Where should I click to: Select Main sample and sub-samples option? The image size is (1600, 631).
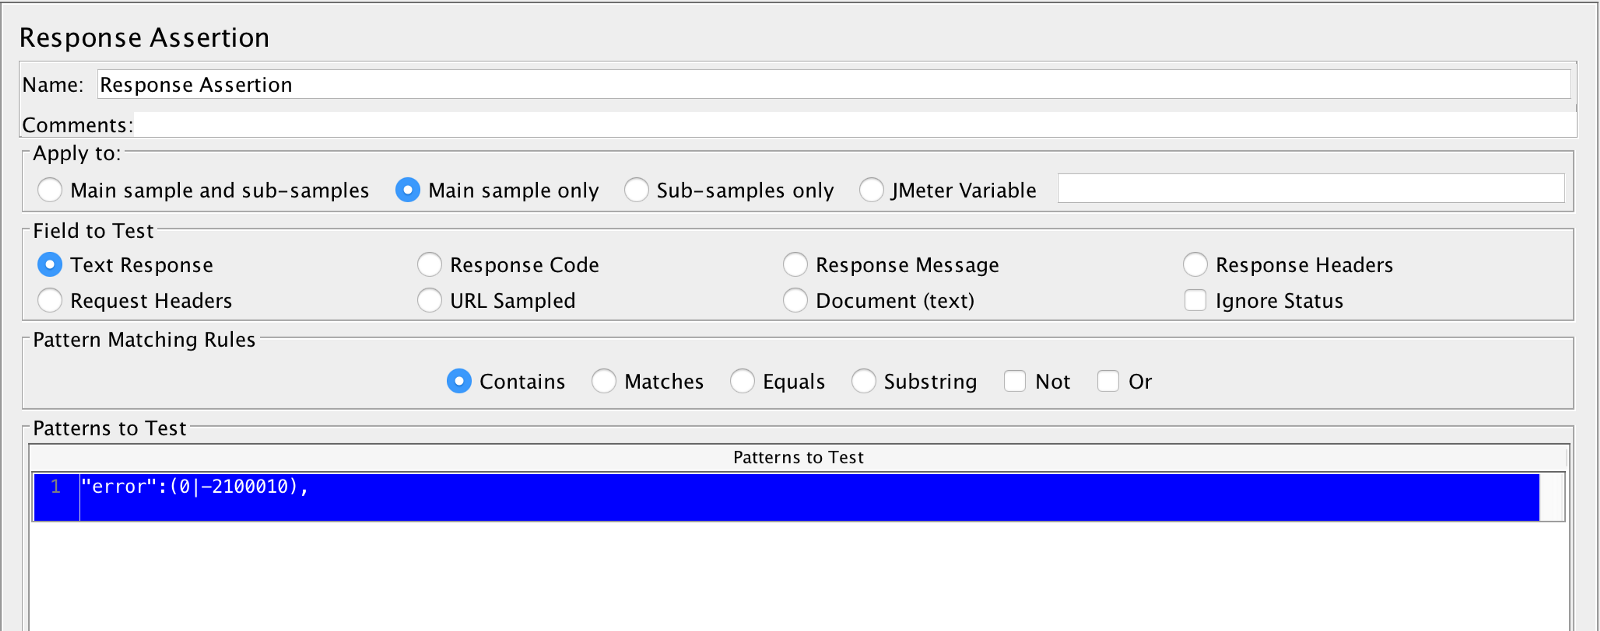point(50,190)
